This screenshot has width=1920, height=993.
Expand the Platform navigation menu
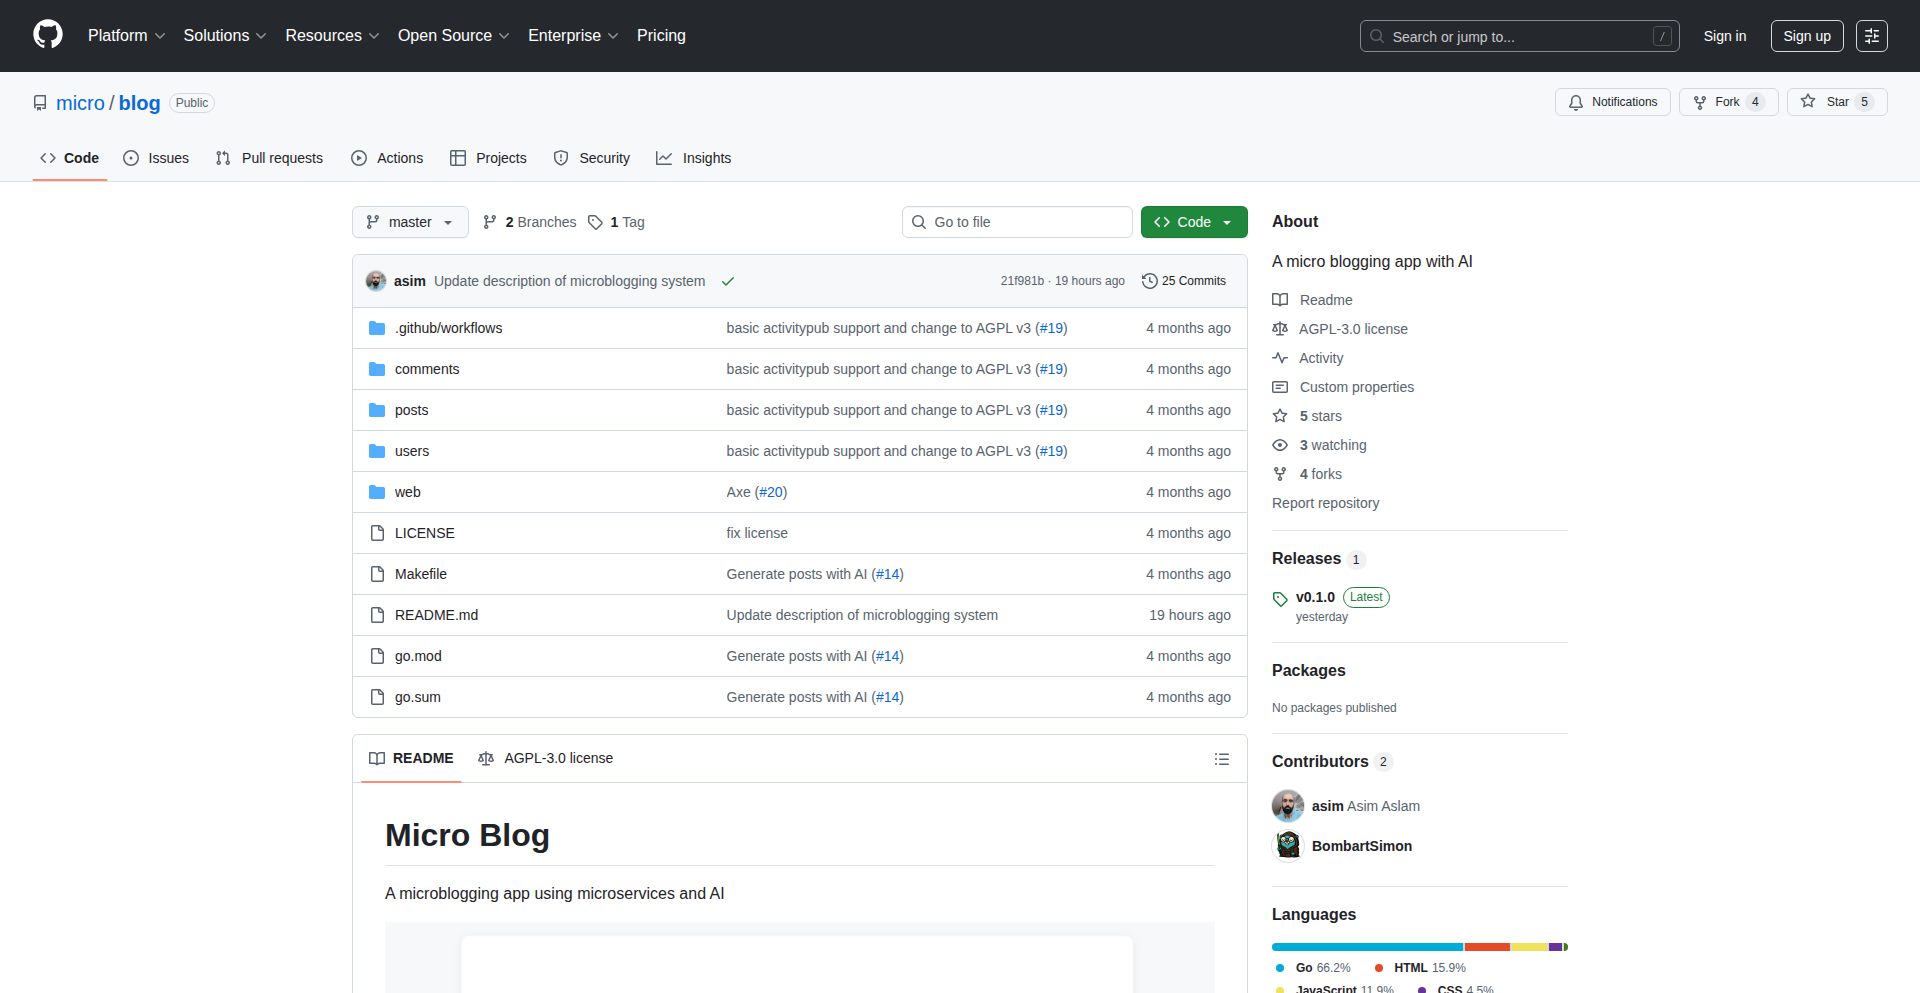(x=126, y=35)
